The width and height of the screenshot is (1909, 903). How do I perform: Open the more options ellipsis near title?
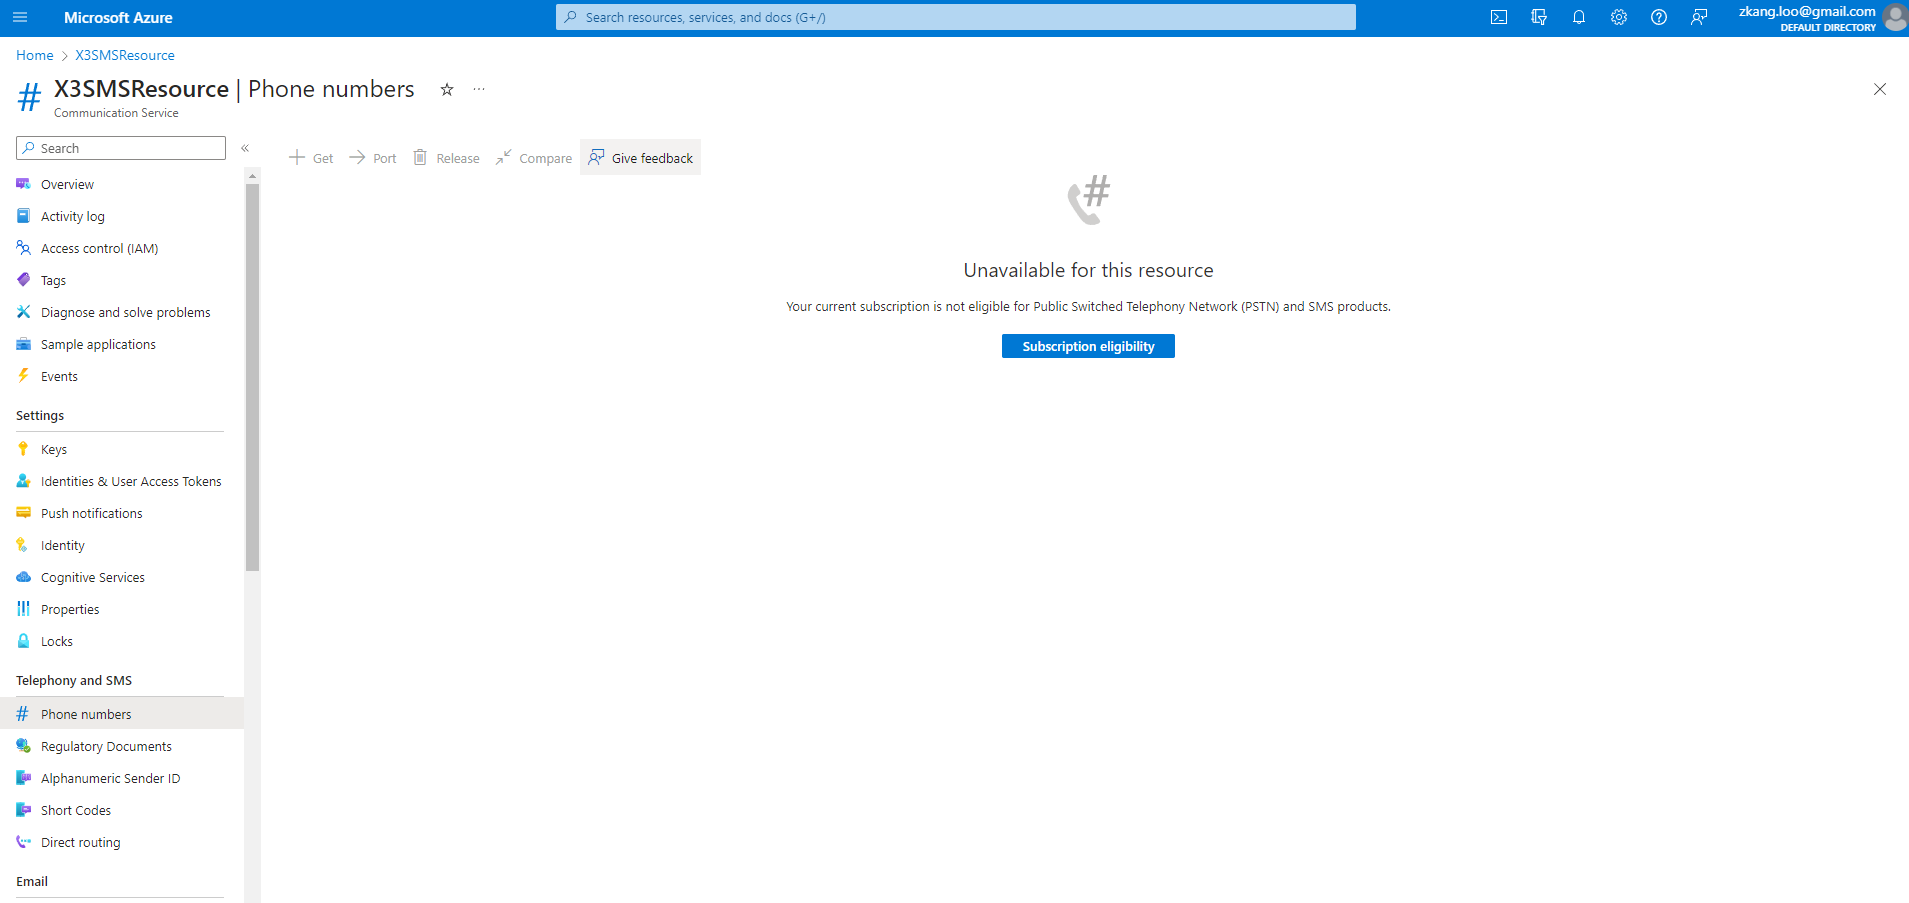(x=479, y=89)
